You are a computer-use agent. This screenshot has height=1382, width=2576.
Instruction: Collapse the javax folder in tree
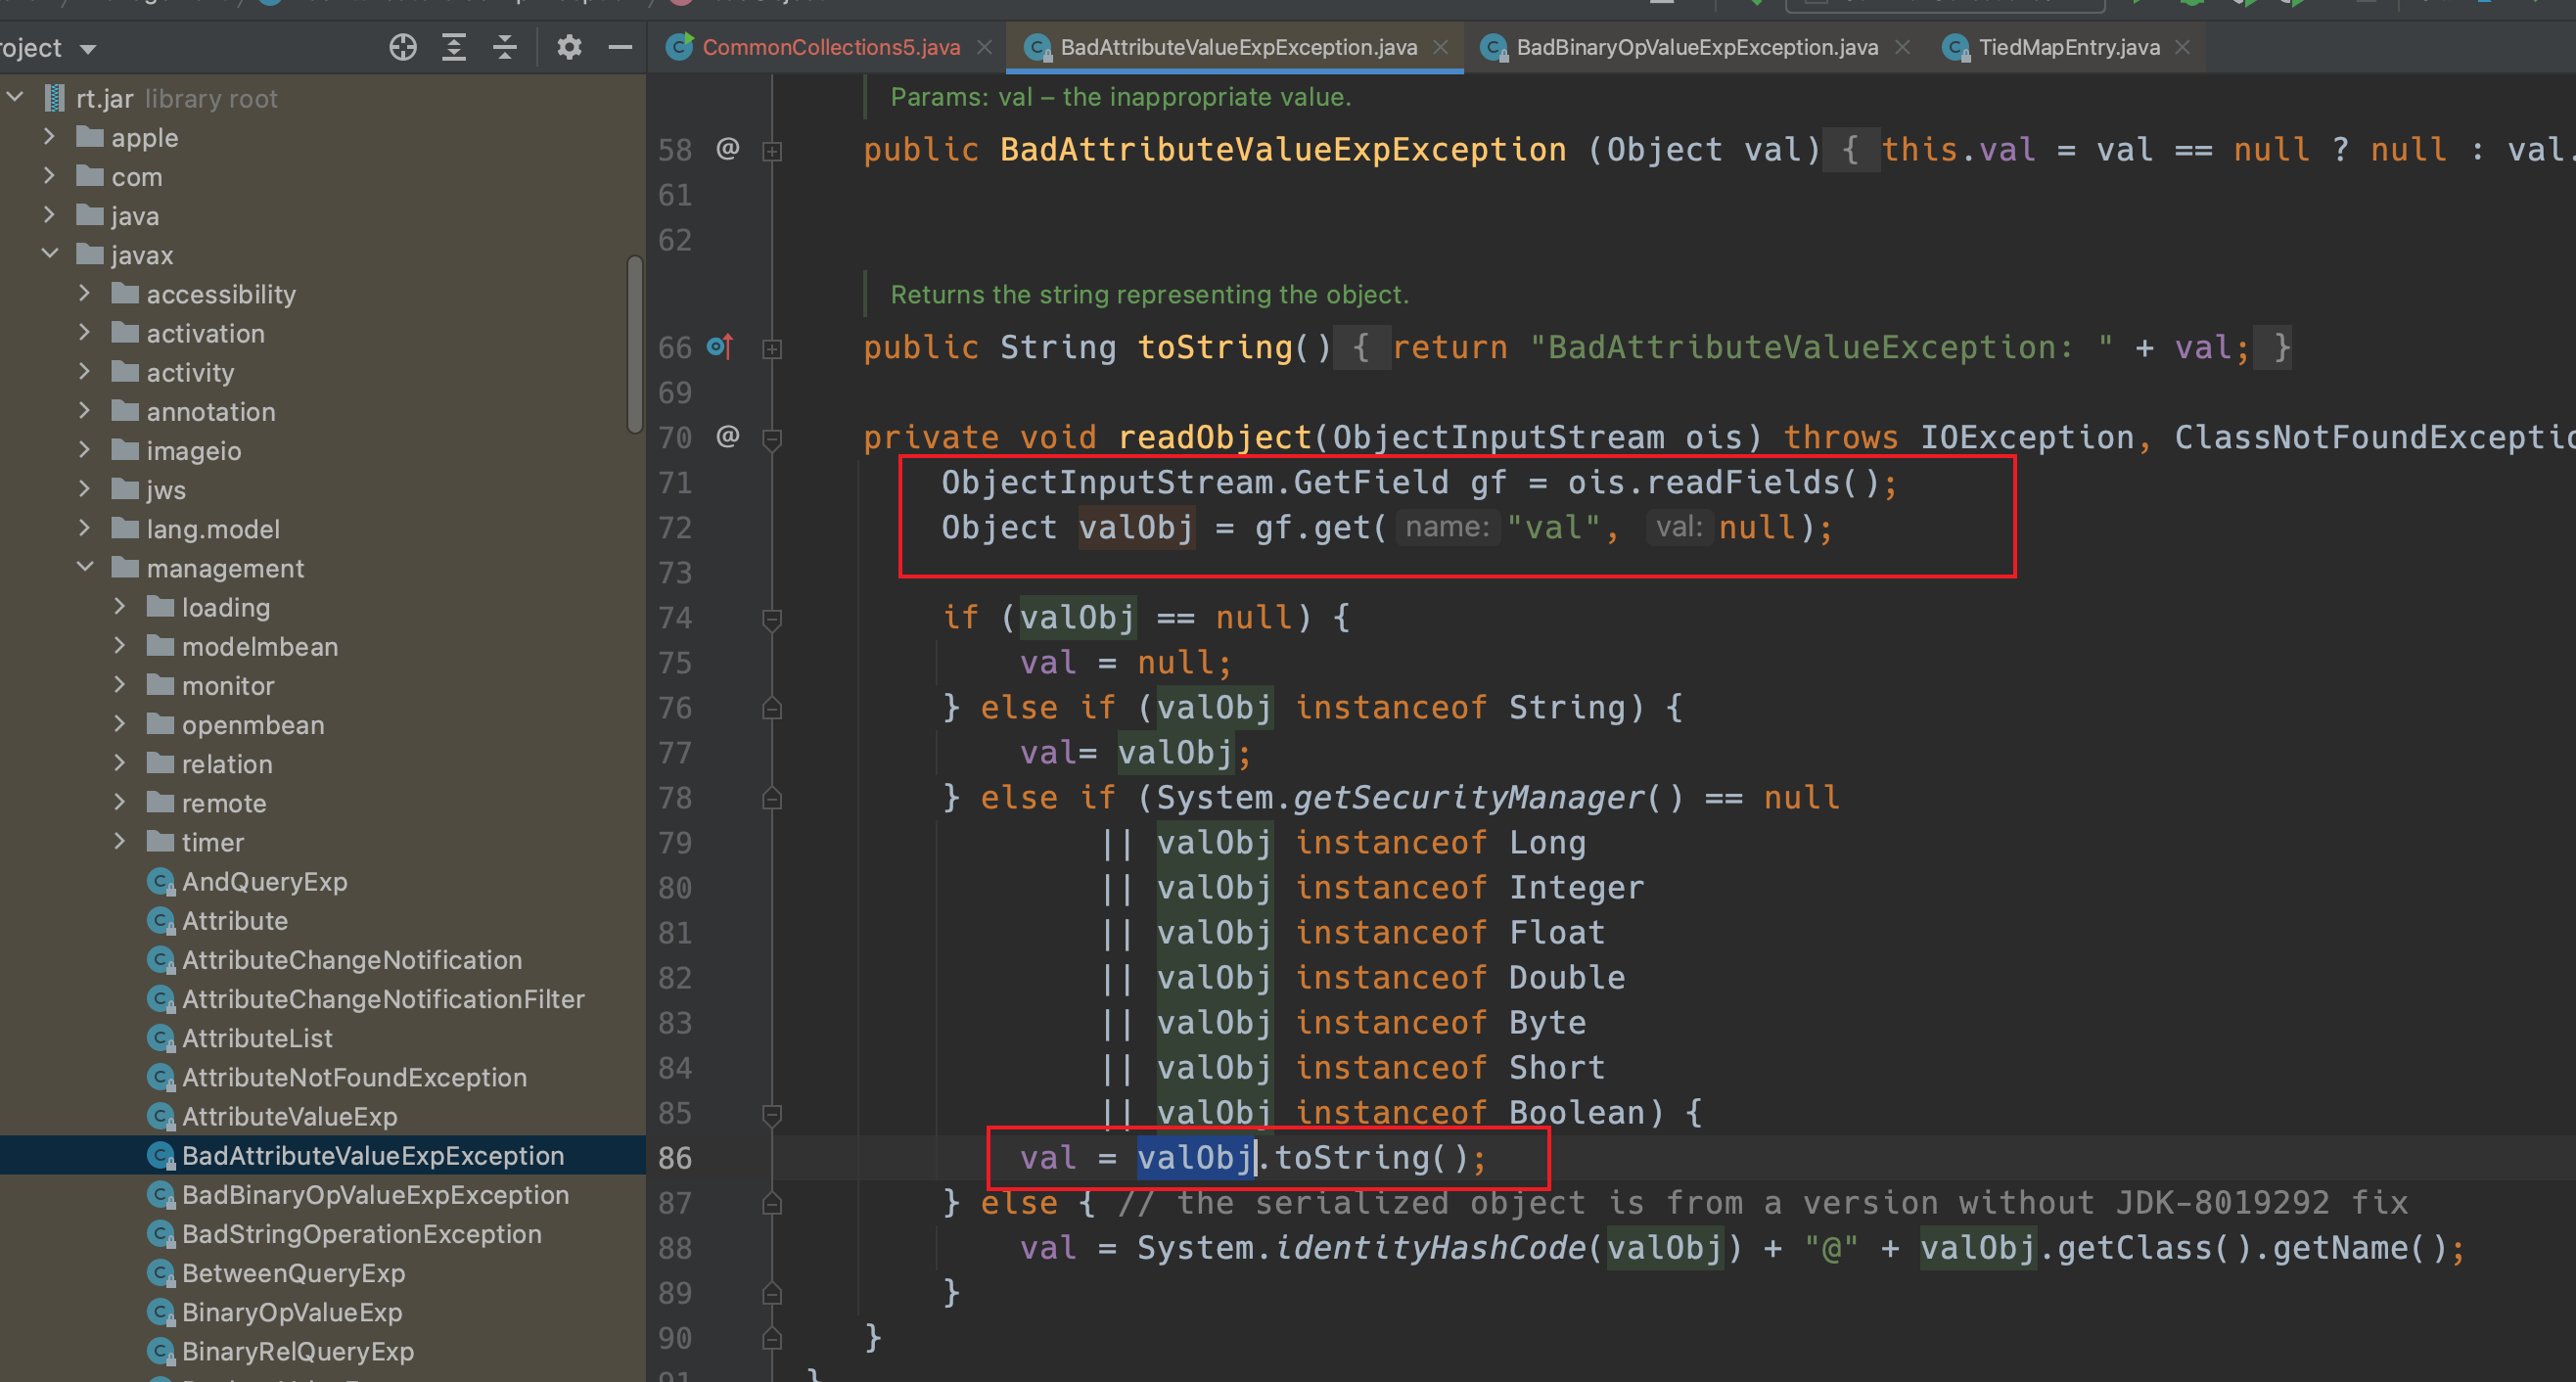(50, 254)
